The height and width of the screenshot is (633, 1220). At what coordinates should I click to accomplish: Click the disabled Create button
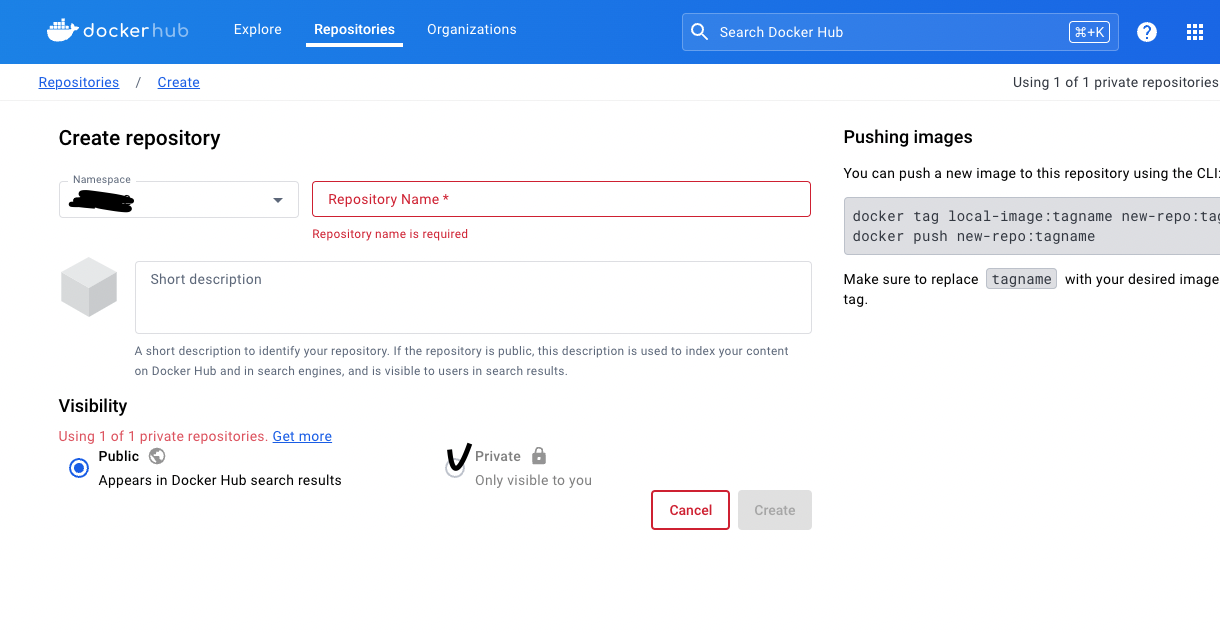tap(775, 510)
